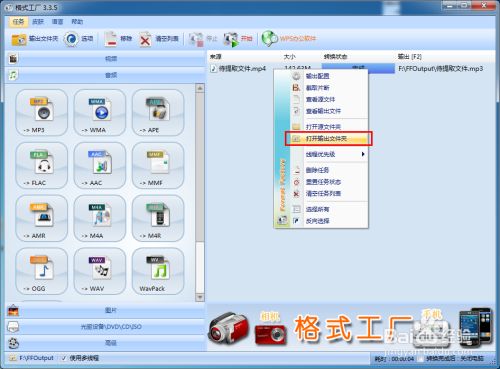Click the film reel icon of the Advanced panel

point(13,343)
